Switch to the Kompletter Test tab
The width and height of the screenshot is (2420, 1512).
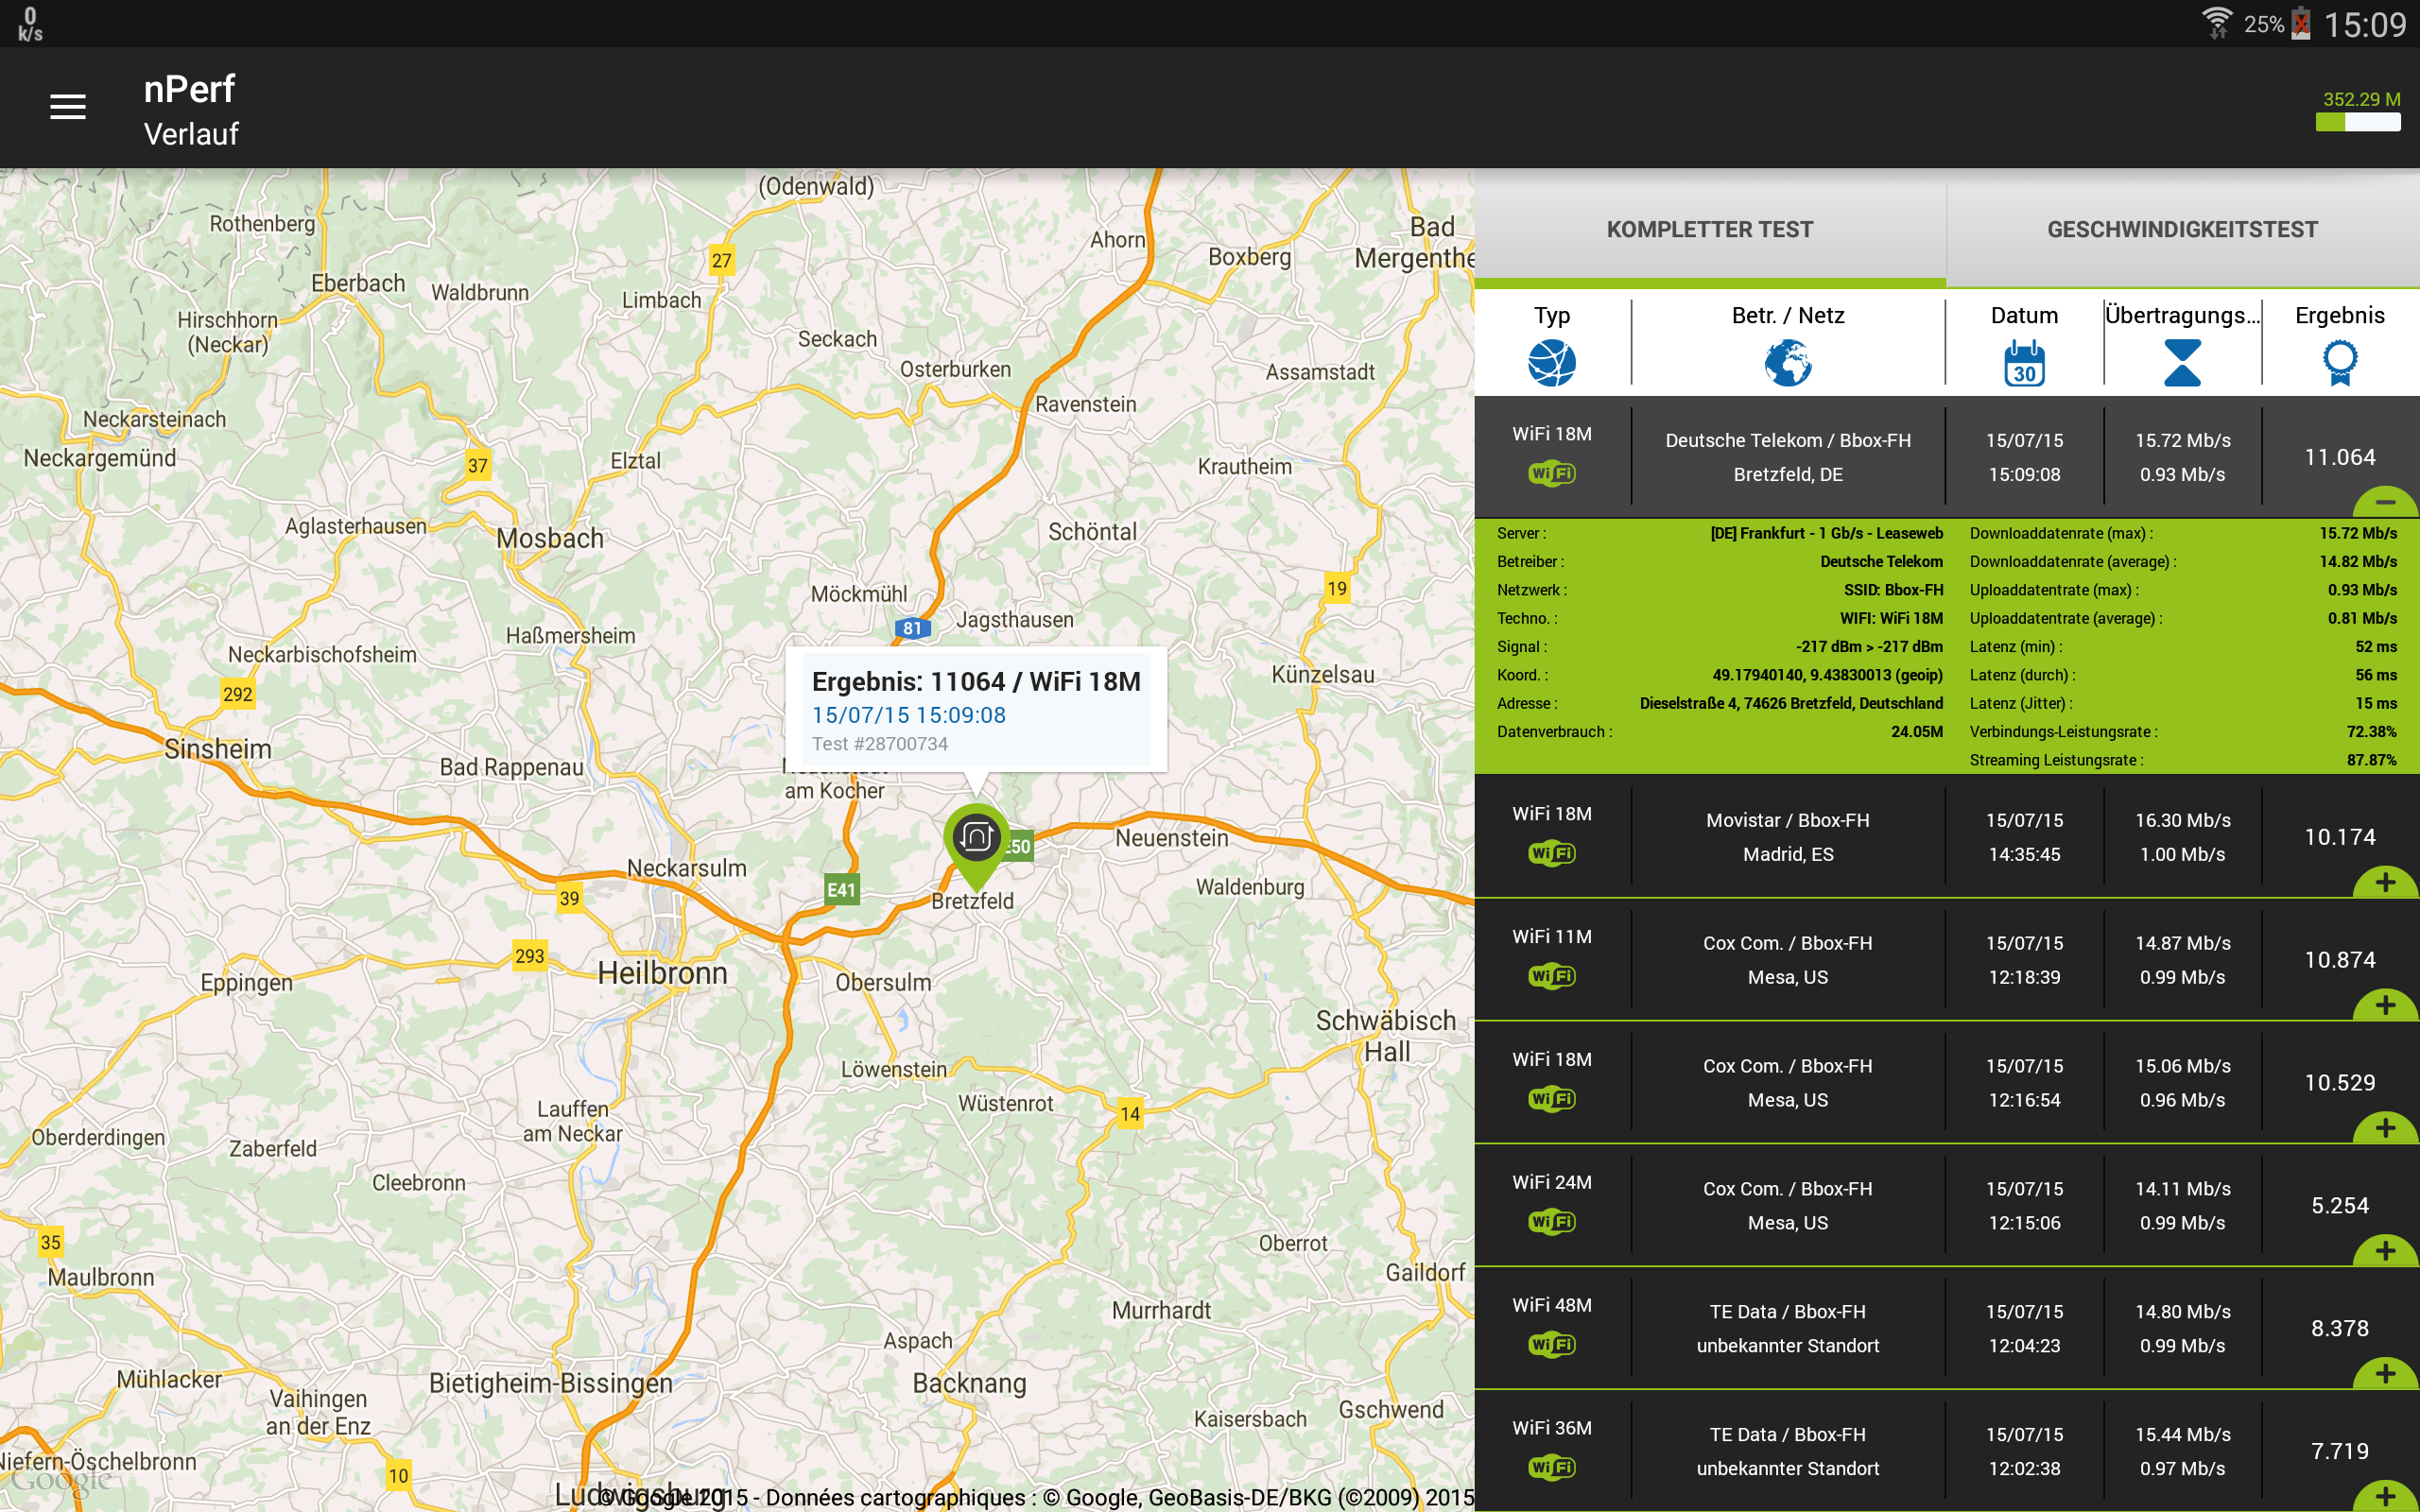[x=1710, y=230]
